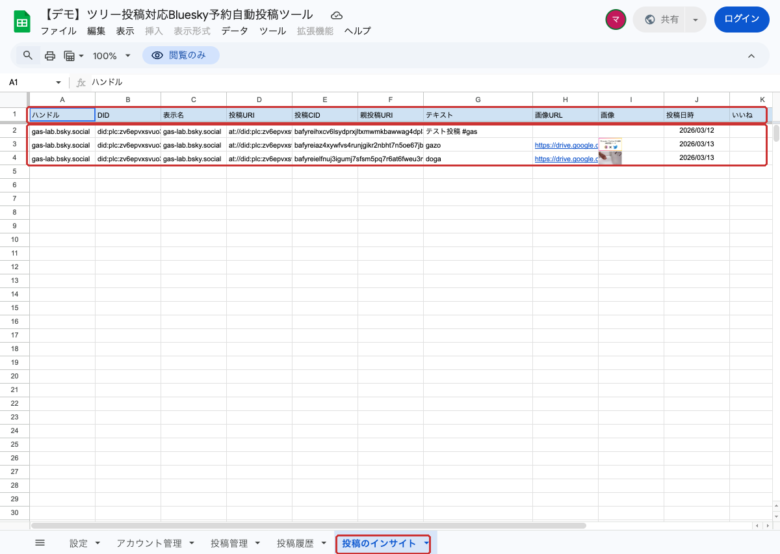Switch to the 投稿履歴 sheet tab

coord(295,543)
